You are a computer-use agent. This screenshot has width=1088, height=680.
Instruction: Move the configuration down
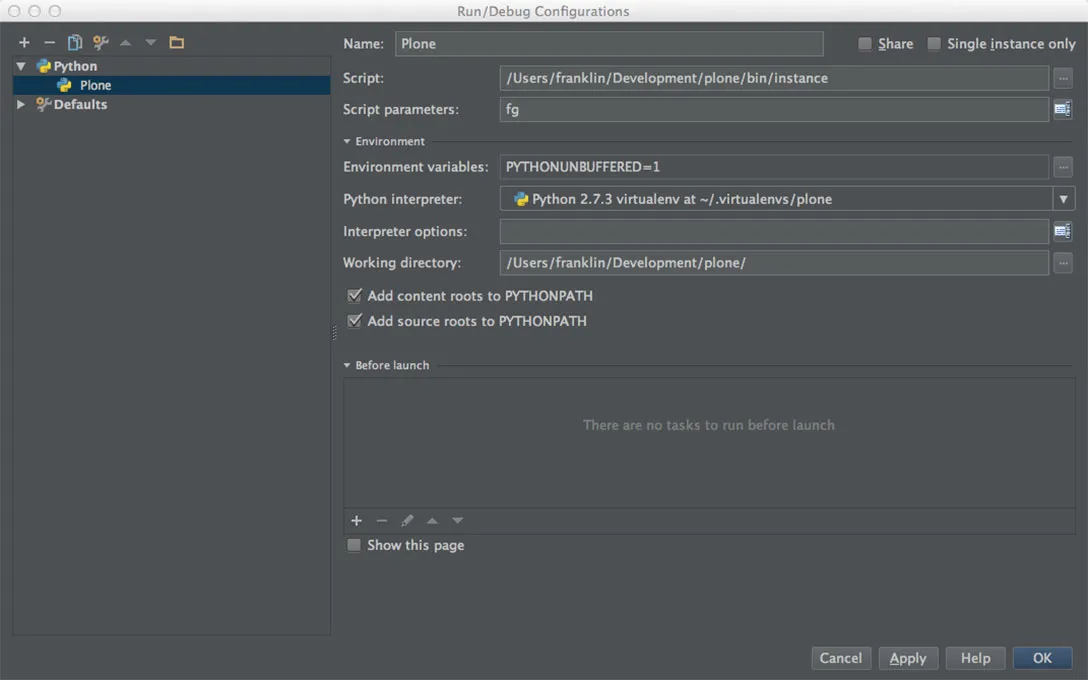coord(150,42)
